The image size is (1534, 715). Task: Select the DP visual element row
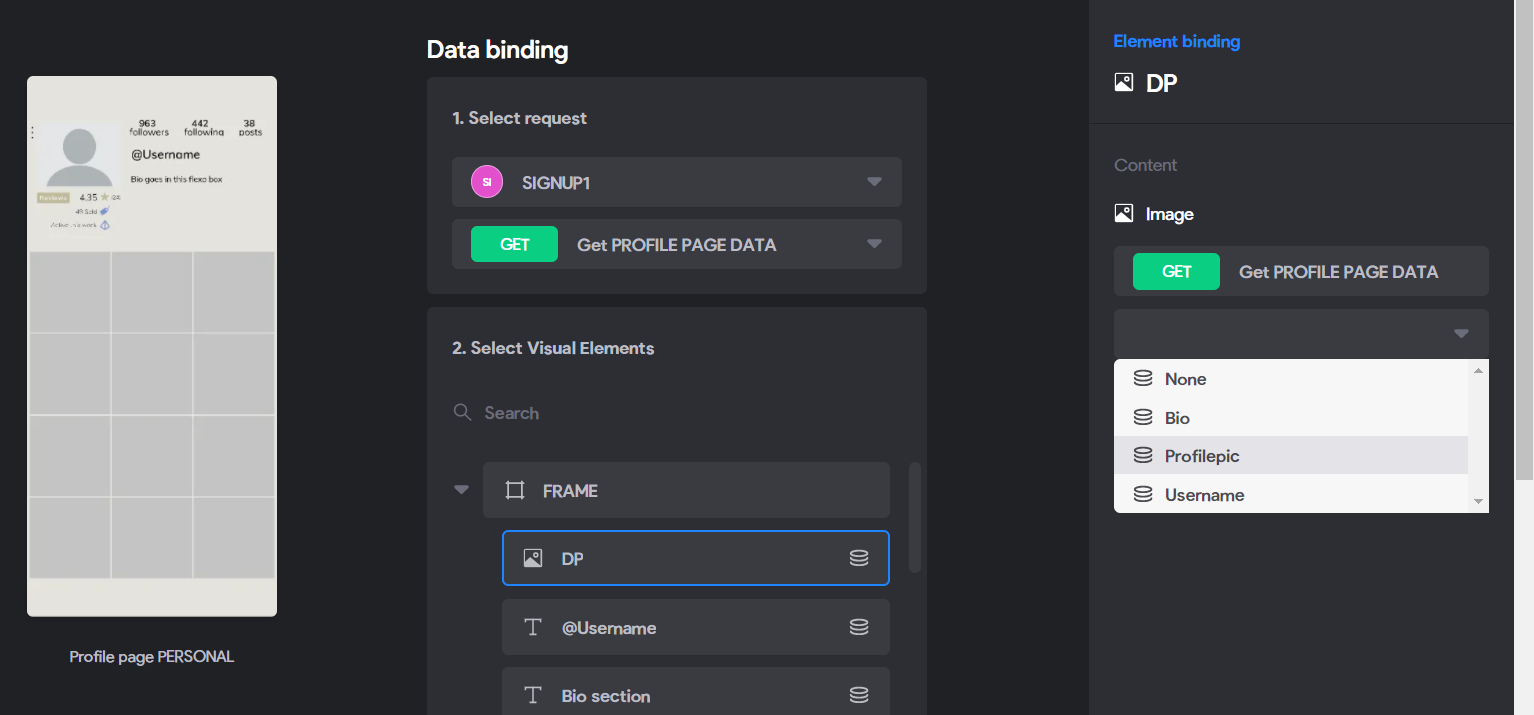click(x=695, y=558)
